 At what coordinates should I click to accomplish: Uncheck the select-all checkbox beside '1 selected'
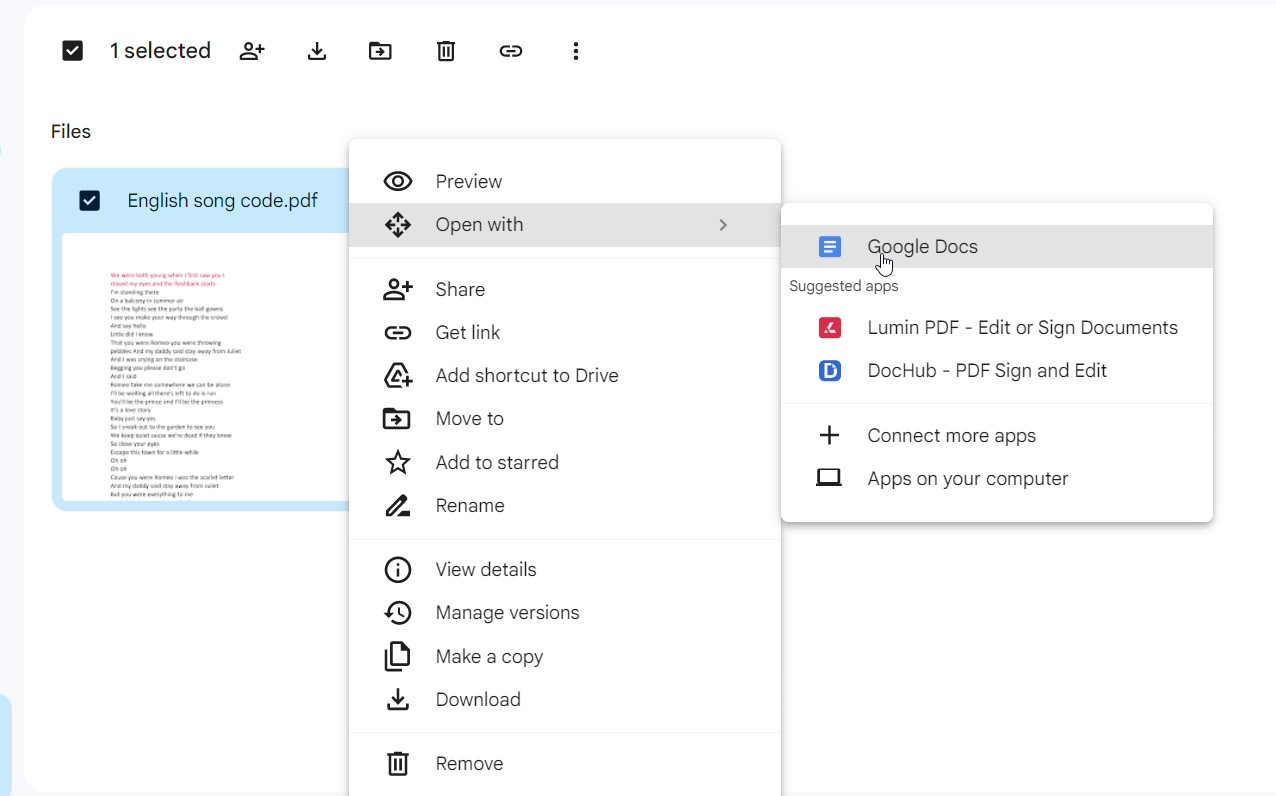(x=73, y=51)
